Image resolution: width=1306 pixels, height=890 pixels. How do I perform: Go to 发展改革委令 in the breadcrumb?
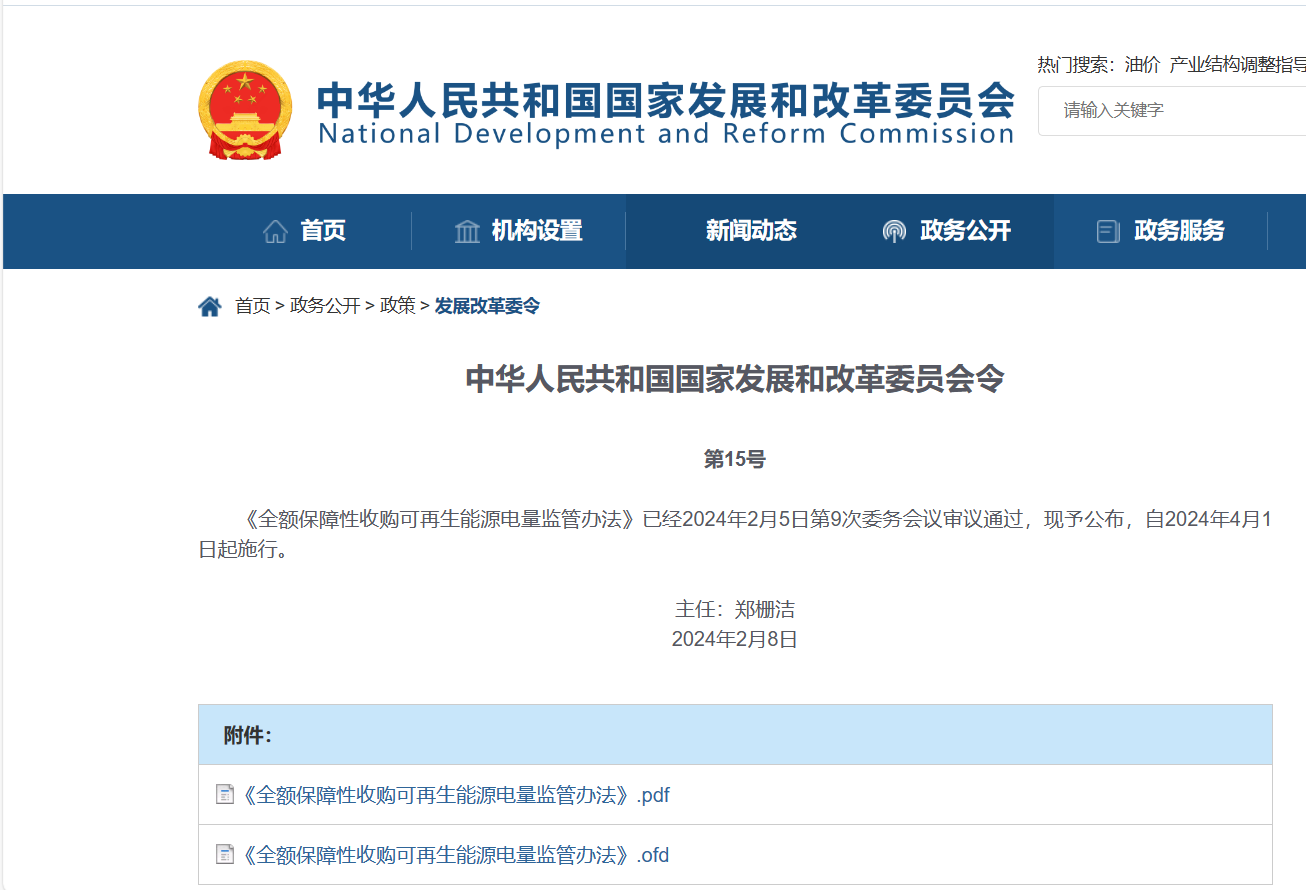[487, 306]
